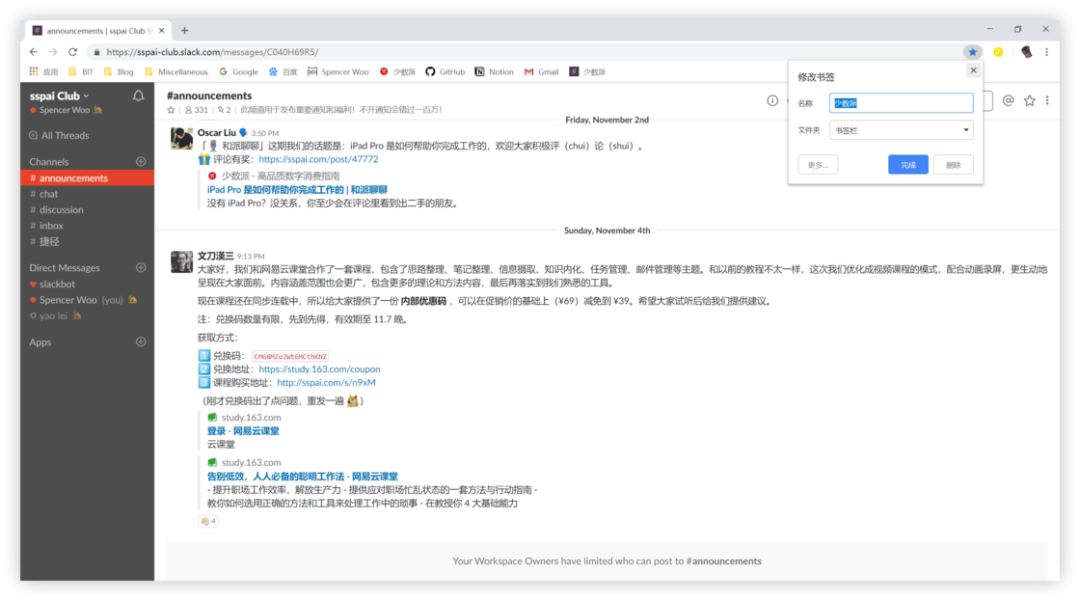Open the Gmail bookmark
The width and height of the screenshot is (1080, 601).
coord(541,72)
